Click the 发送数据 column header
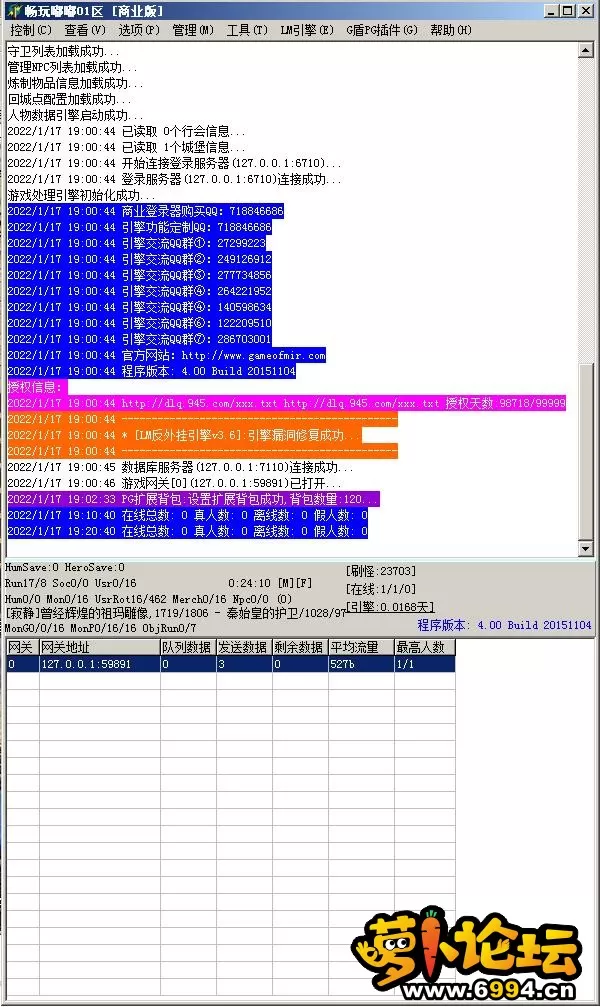This screenshot has width=600, height=1007. [244, 647]
